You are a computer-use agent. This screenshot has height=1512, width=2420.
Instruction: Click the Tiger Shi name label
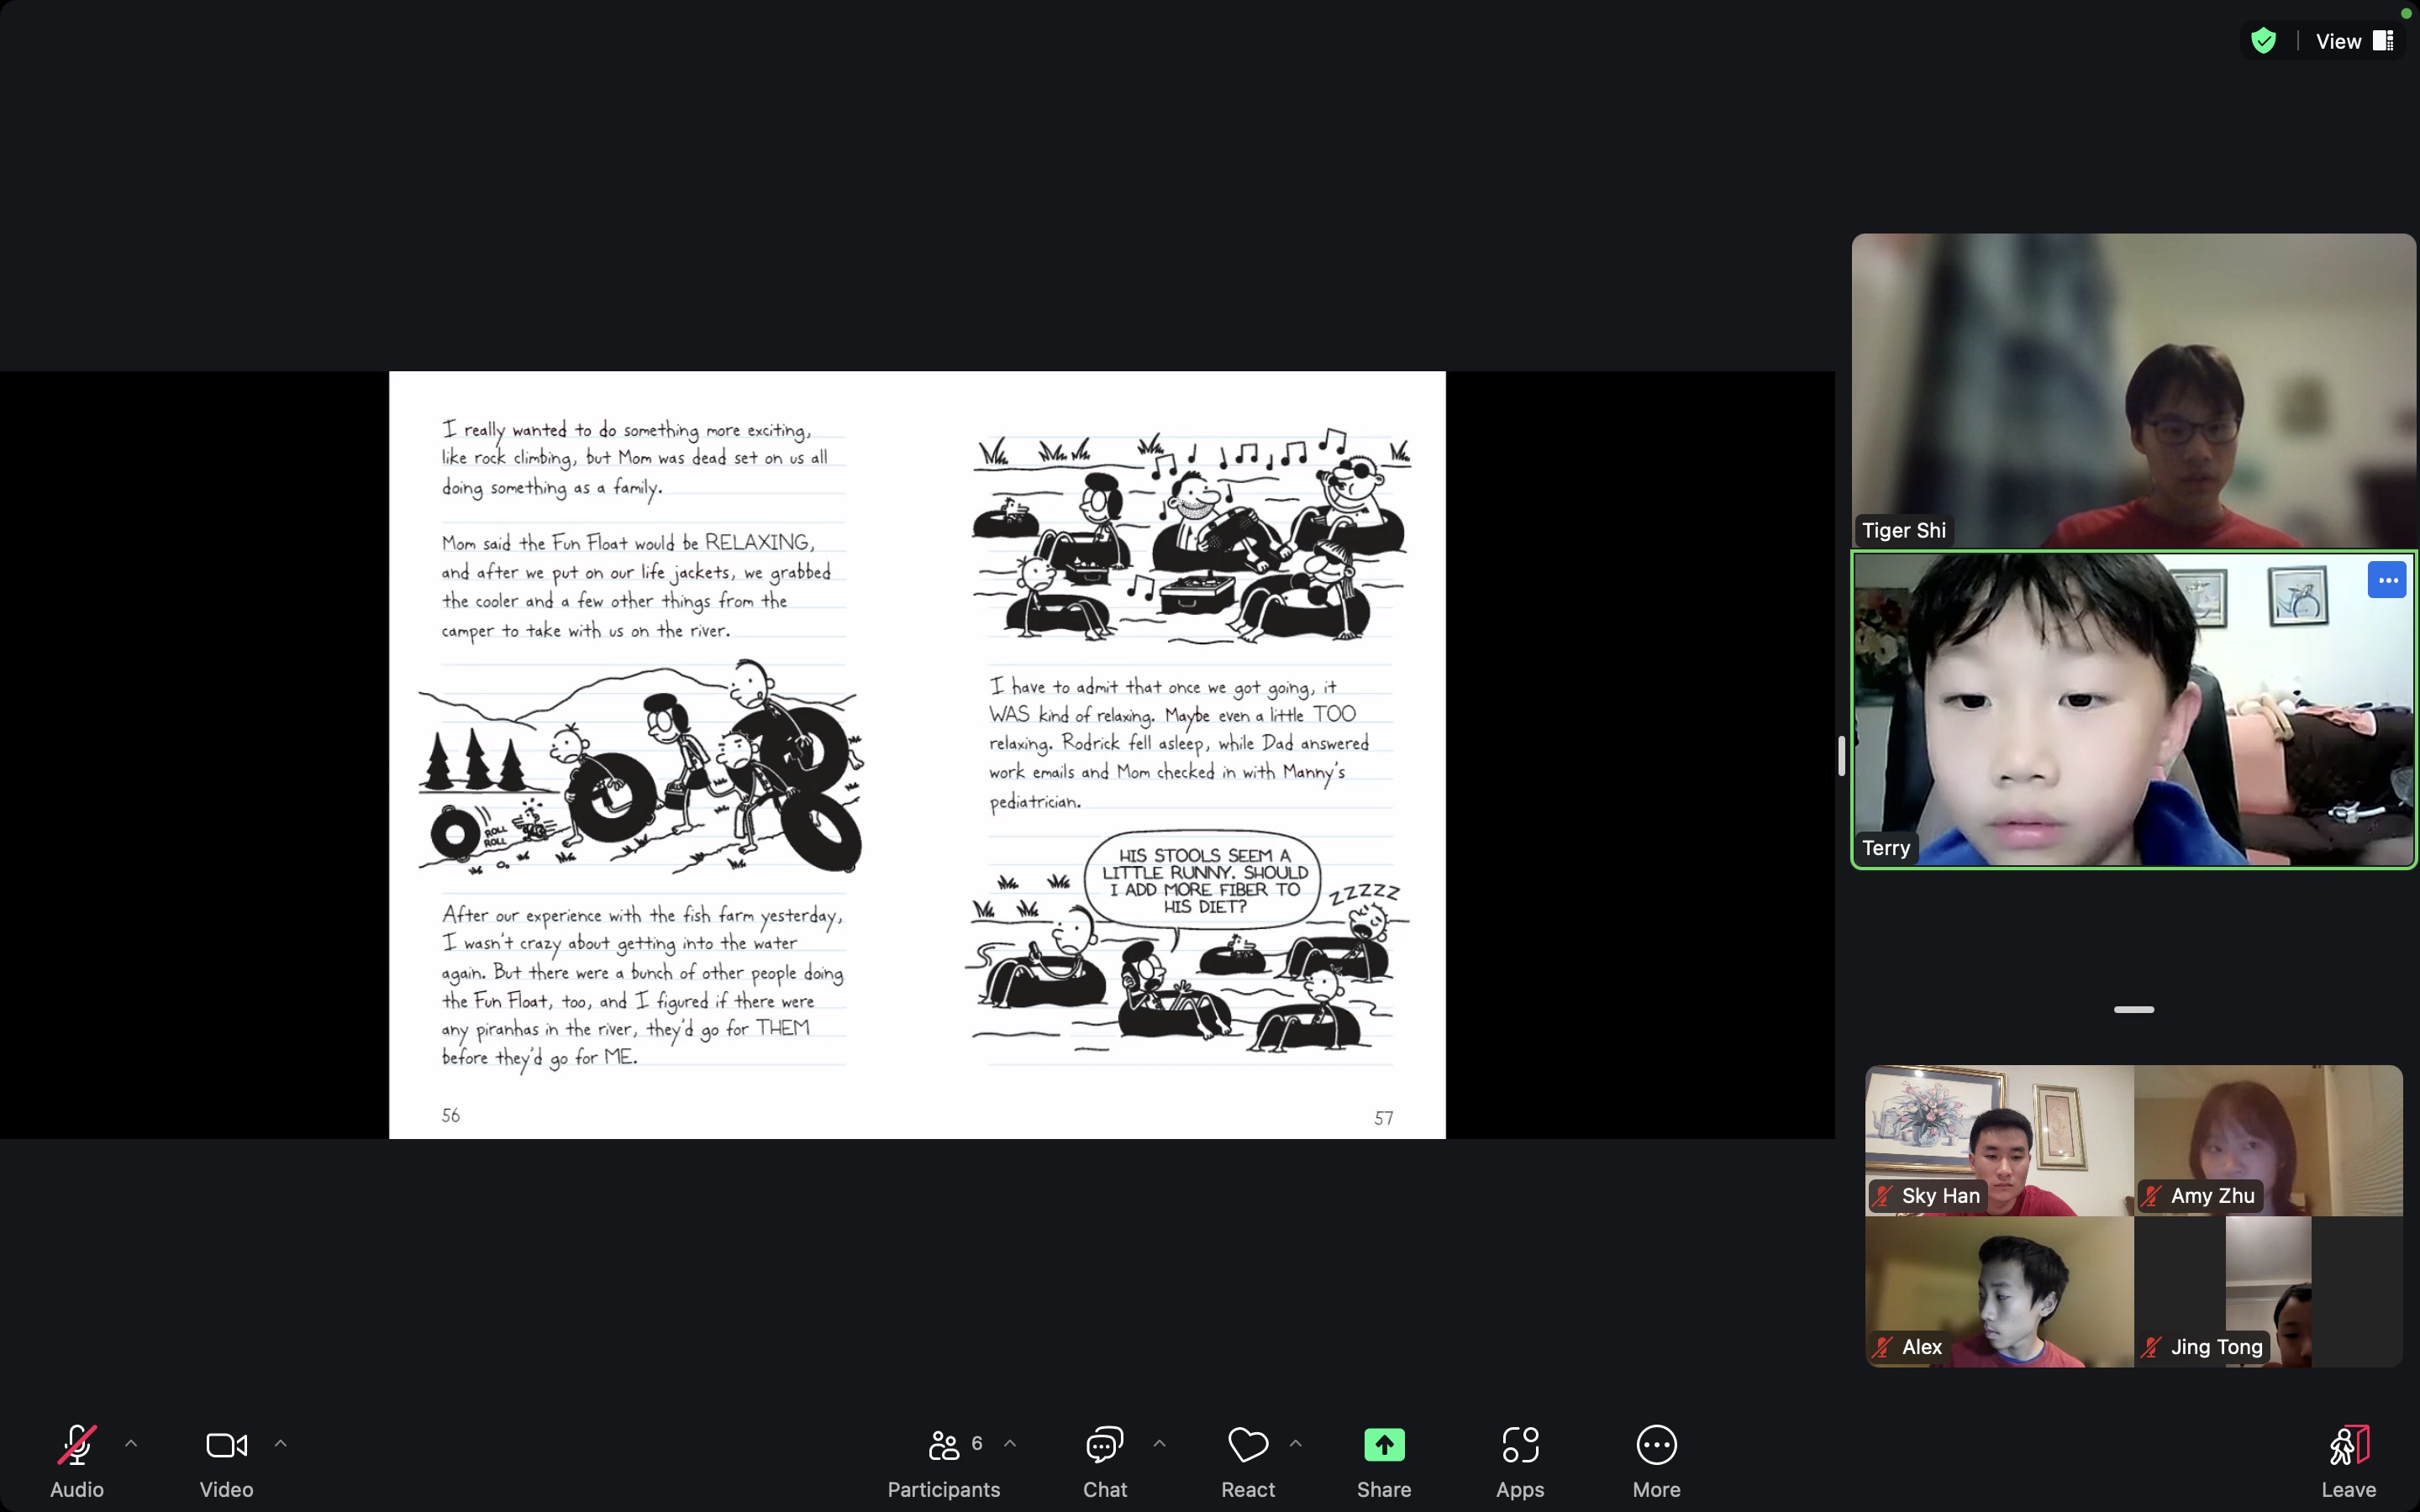1904,531
